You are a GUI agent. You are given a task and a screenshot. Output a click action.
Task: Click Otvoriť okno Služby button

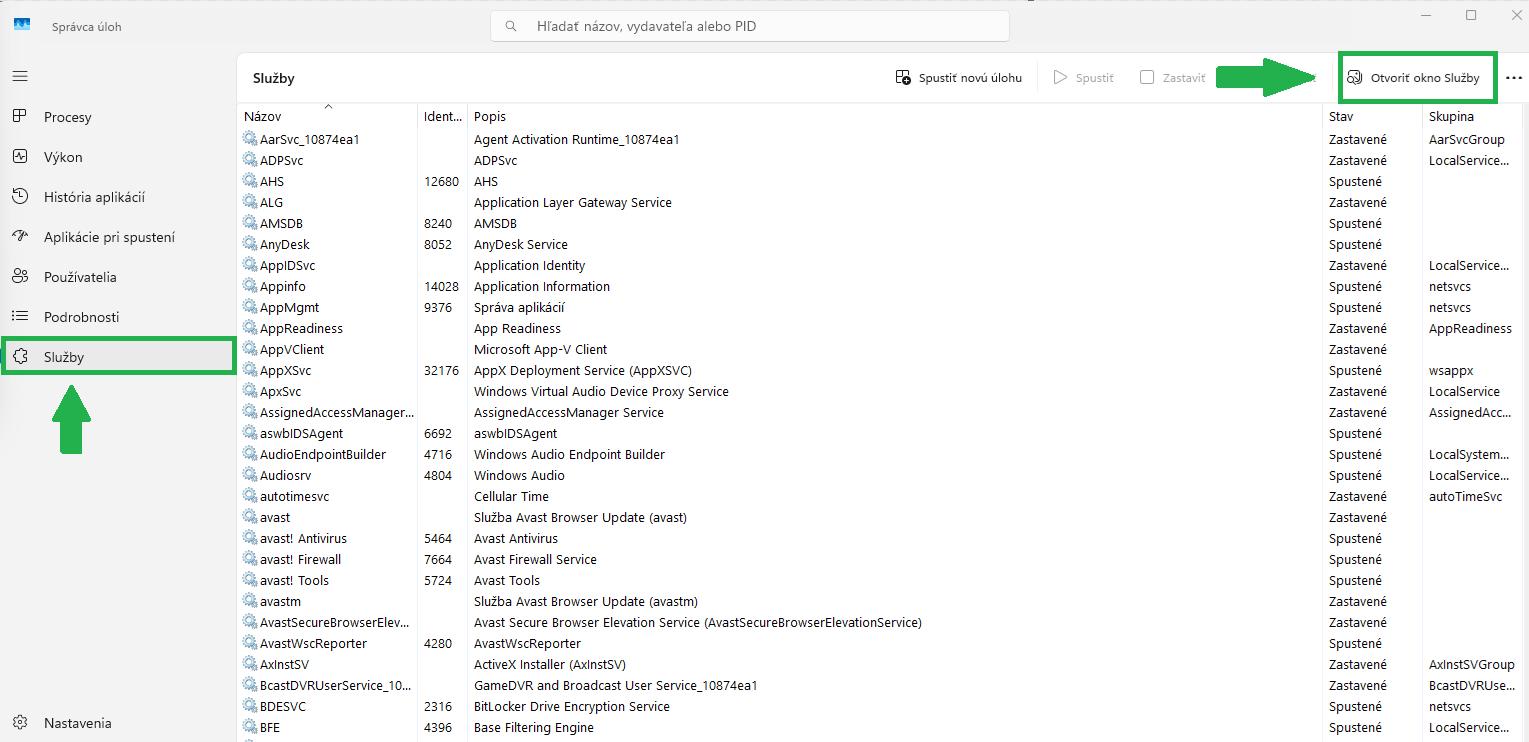(1417, 78)
